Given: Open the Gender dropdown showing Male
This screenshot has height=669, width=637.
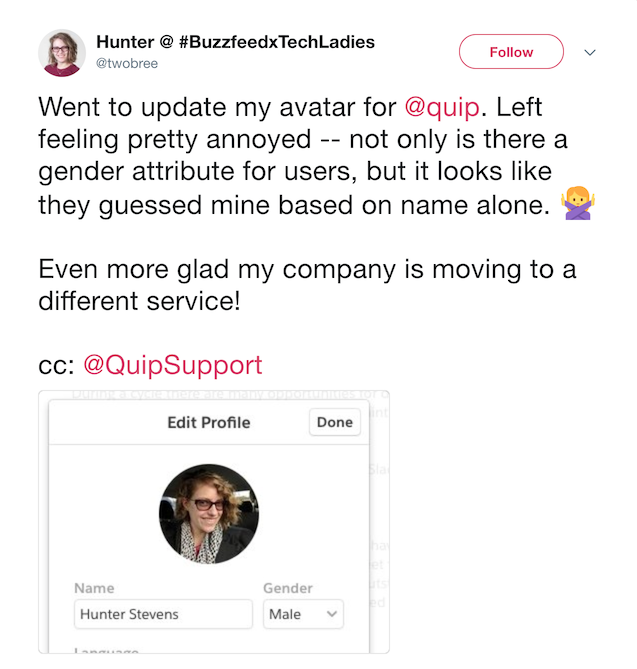Looking at the screenshot, I should pyautogui.click(x=303, y=614).
